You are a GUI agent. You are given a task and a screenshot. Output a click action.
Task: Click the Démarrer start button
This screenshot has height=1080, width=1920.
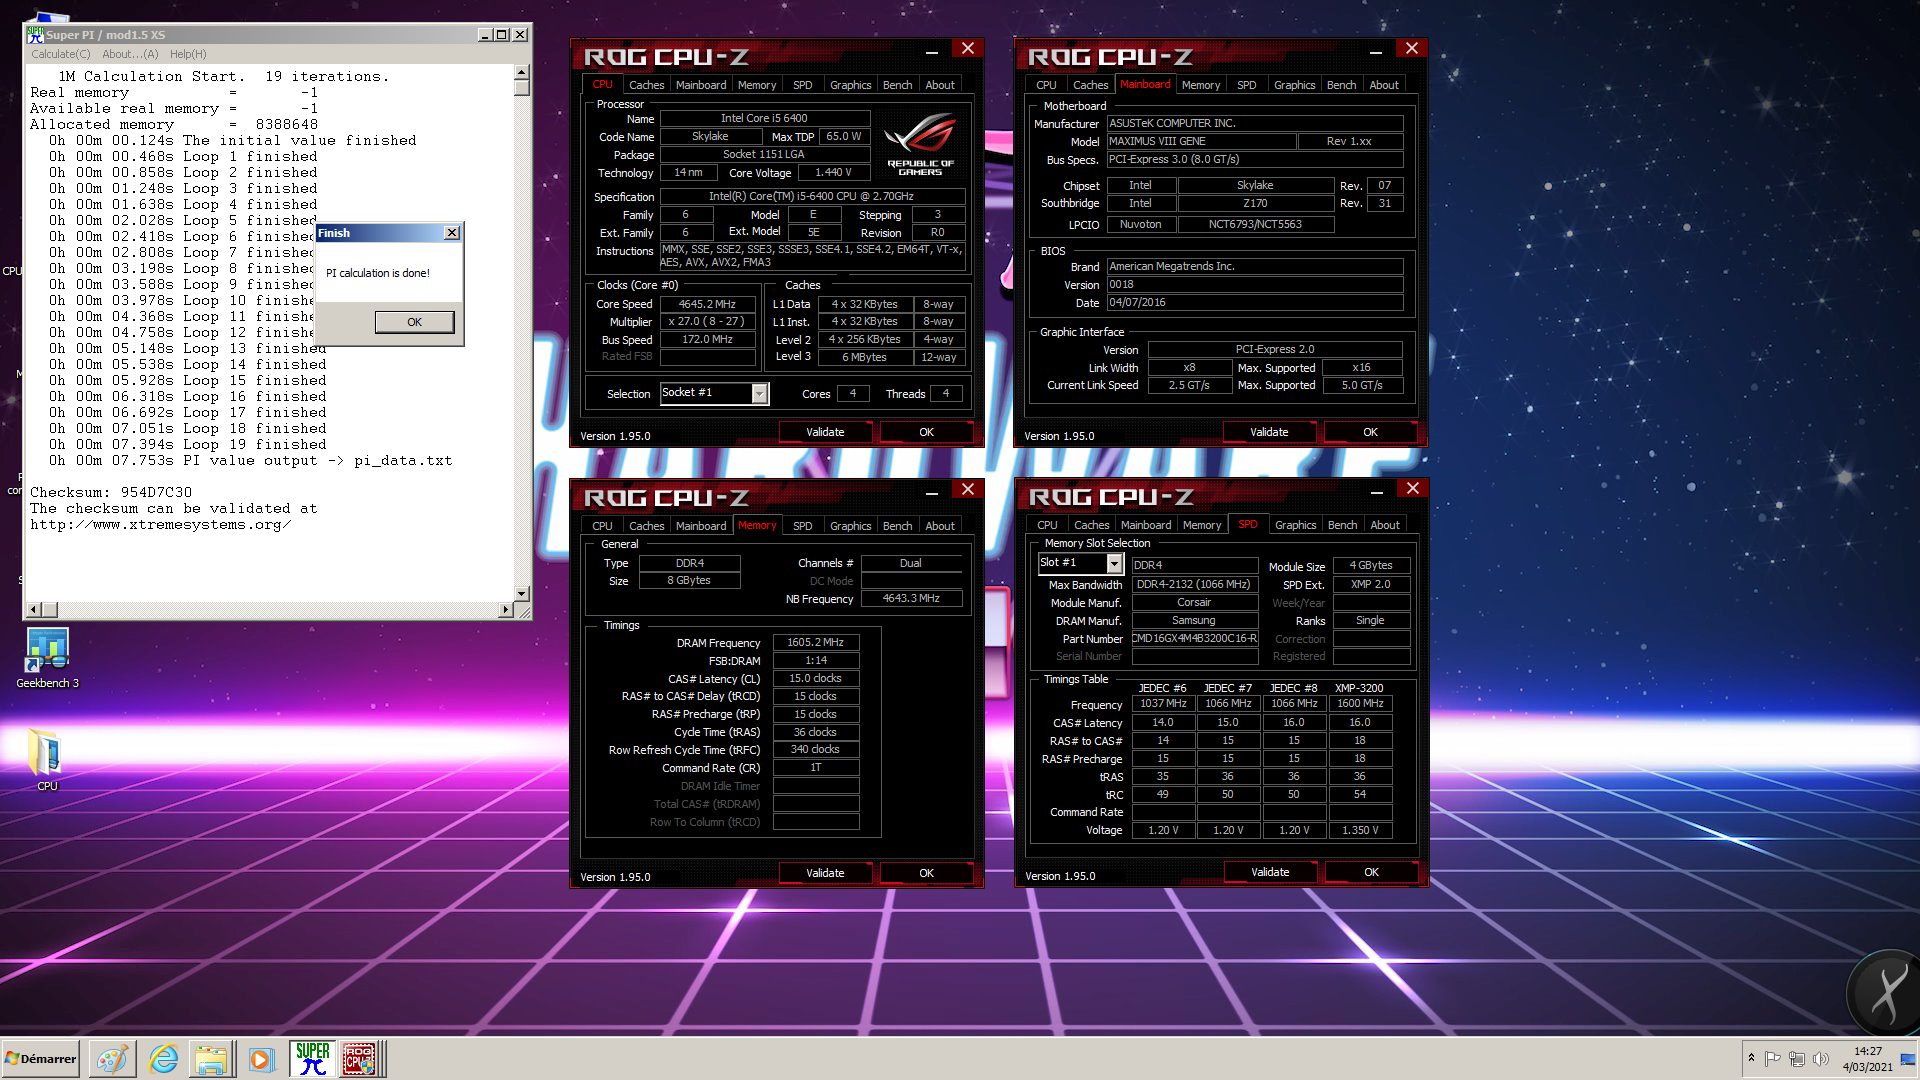point(41,1059)
